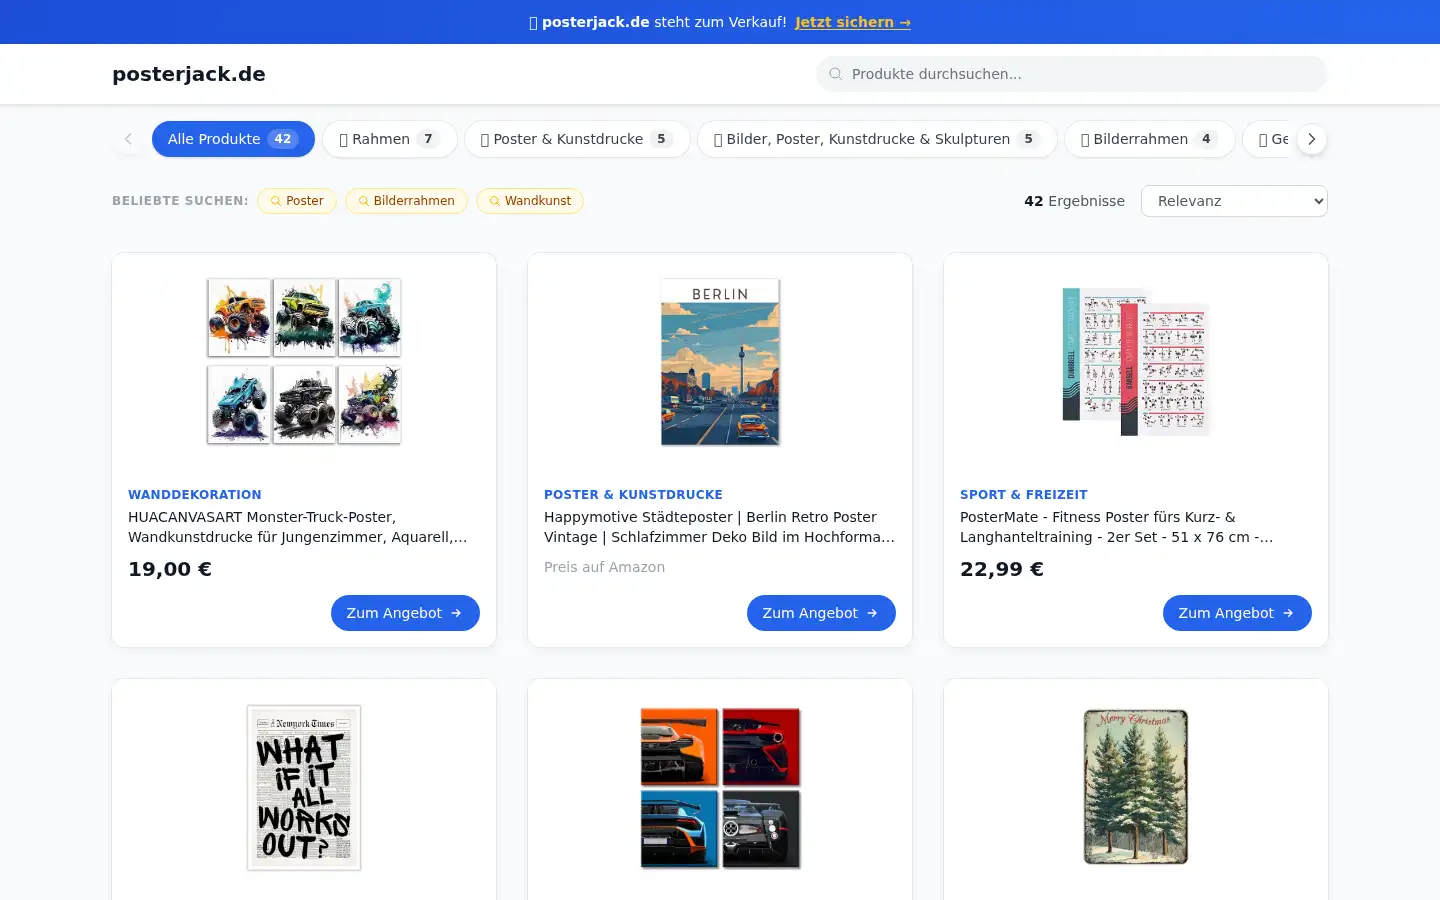
Task: Click the sports car four-panel poster image
Action: (720, 787)
